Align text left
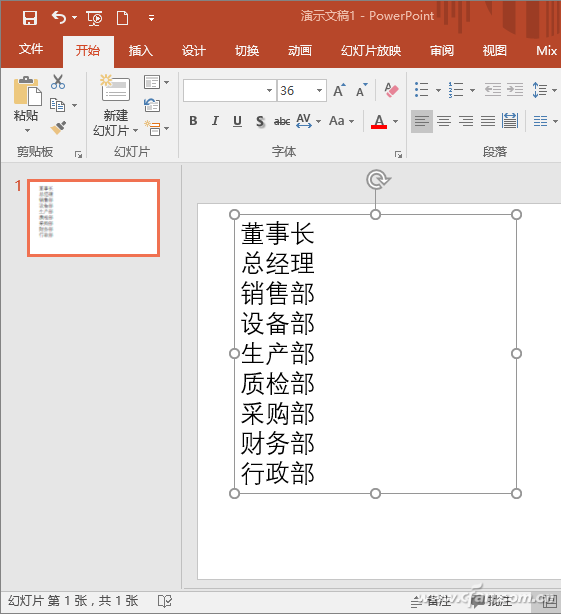 point(422,121)
